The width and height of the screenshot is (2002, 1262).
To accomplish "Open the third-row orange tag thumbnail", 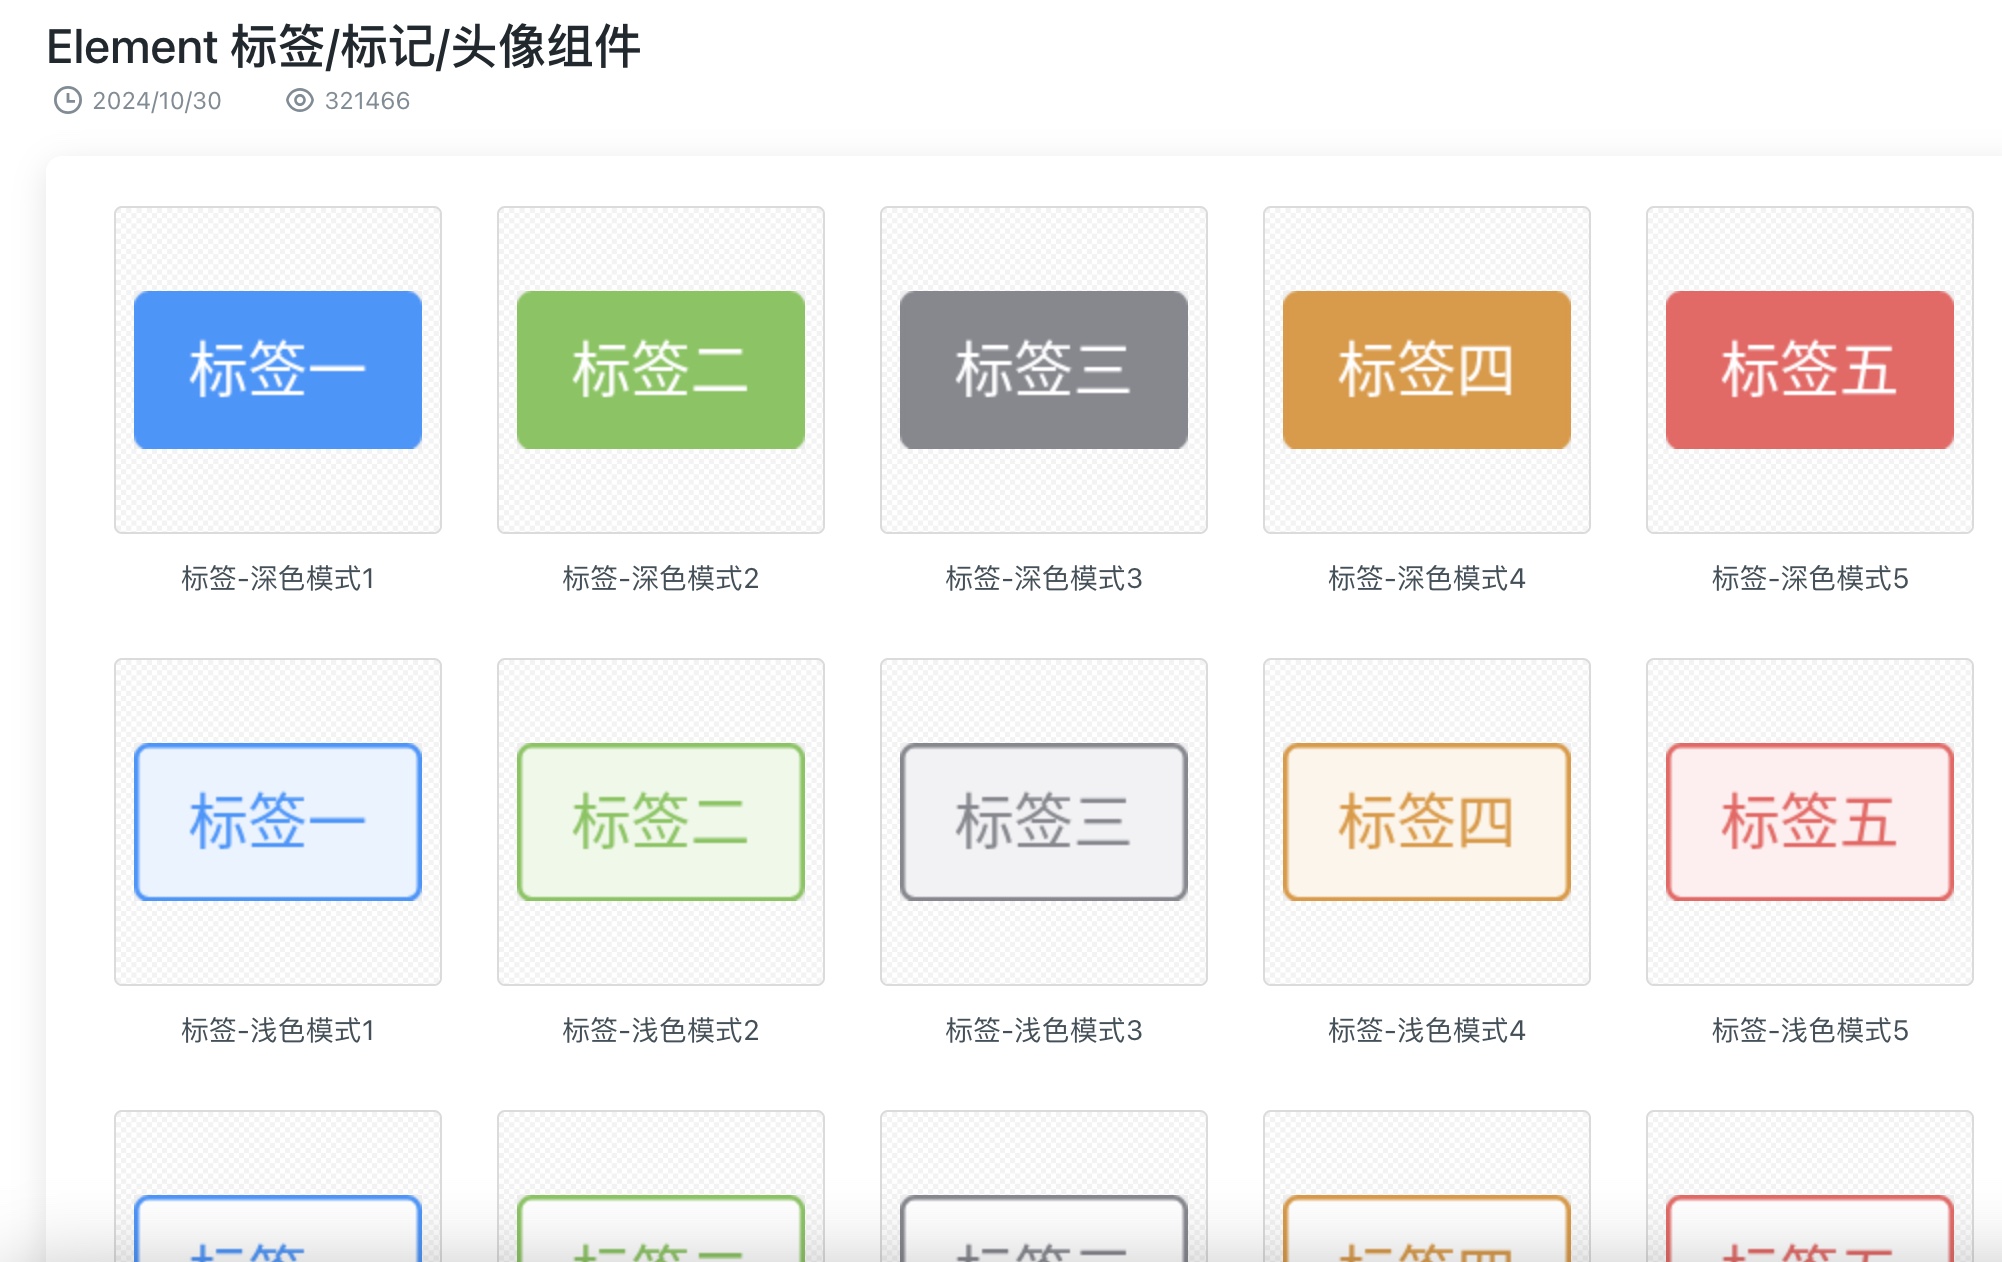I will coord(1427,1187).
